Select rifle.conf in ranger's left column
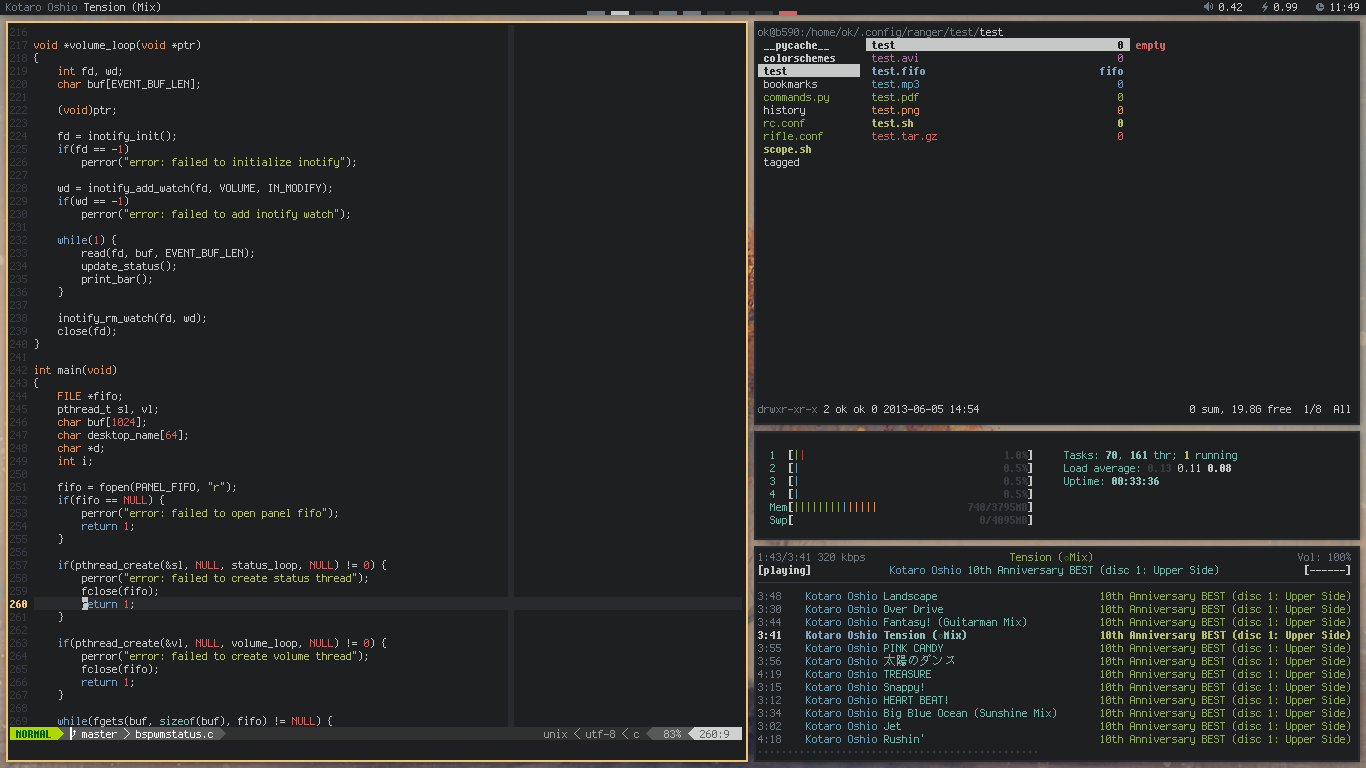 (793, 136)
